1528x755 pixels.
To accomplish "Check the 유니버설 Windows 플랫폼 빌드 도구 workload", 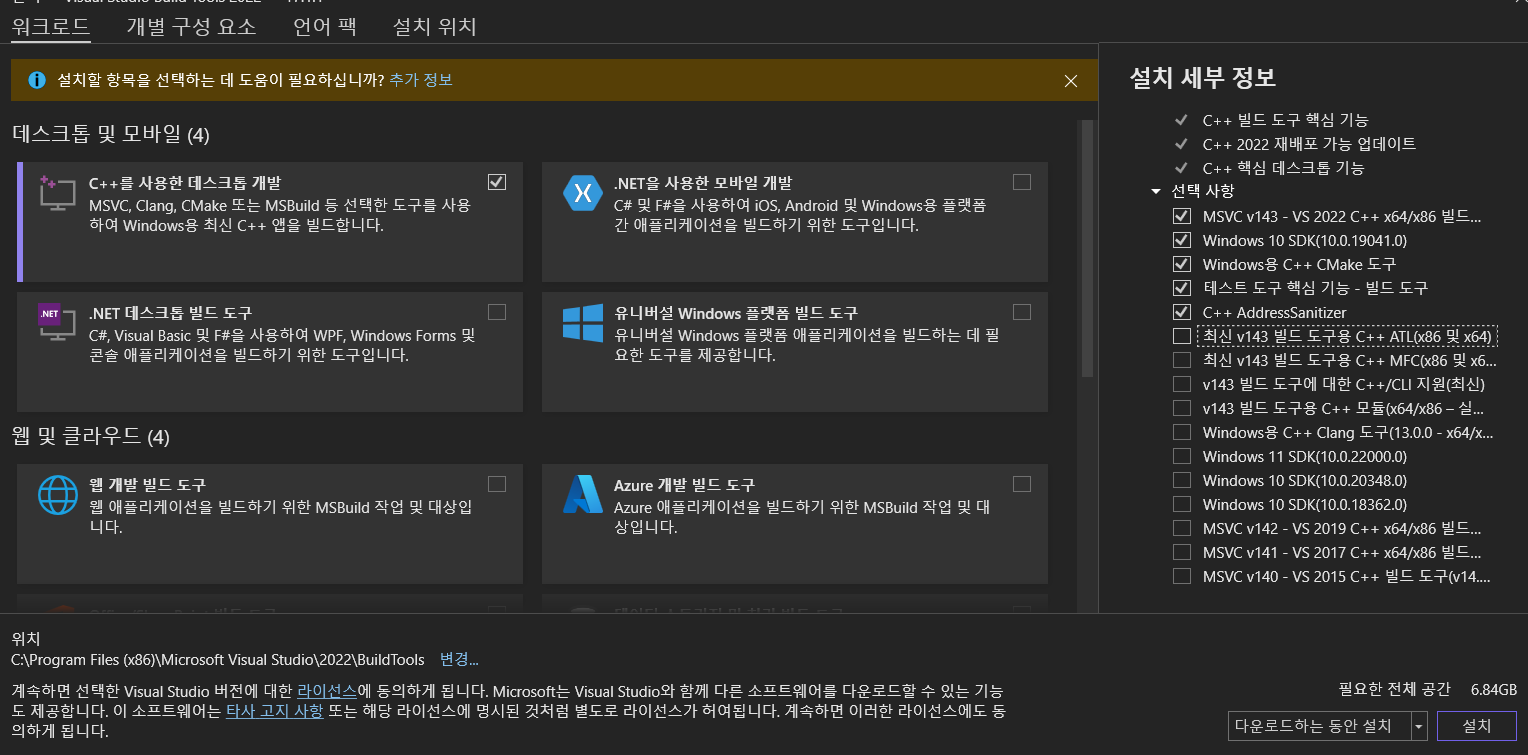I will coord(1021,311).
